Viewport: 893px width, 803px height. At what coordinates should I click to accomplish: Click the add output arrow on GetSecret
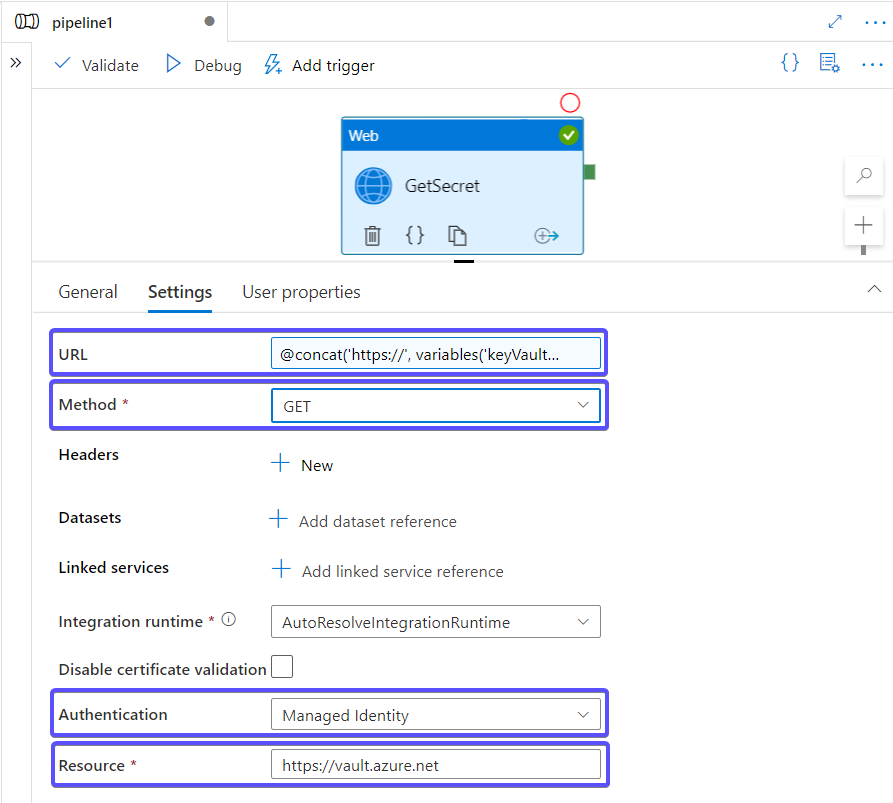click(x=546, y=236)
